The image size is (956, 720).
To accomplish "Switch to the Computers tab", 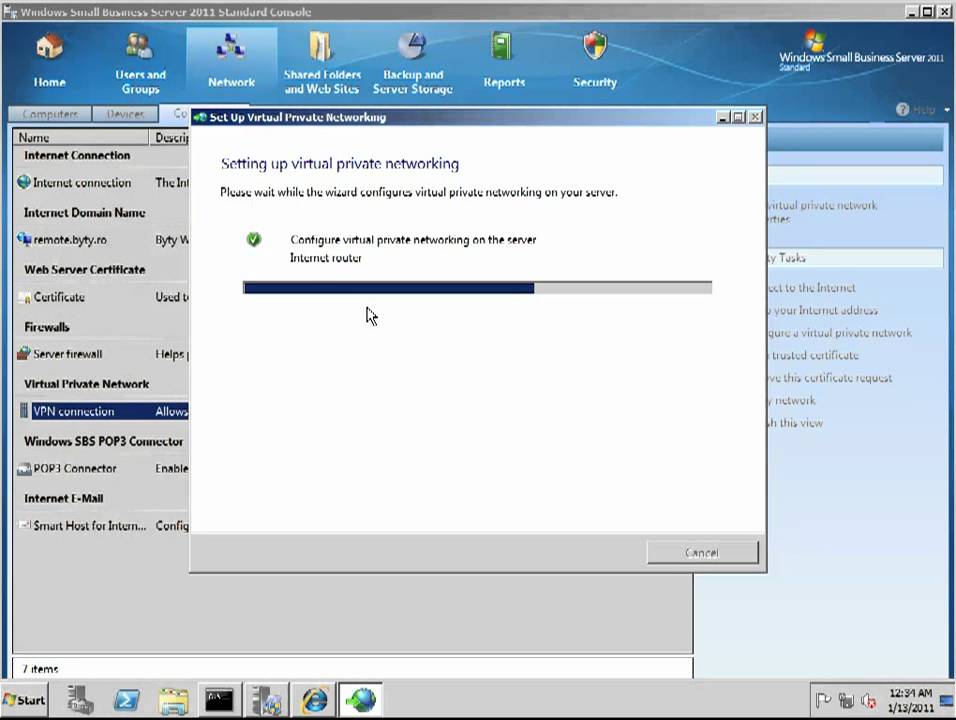I will (50, 114).
